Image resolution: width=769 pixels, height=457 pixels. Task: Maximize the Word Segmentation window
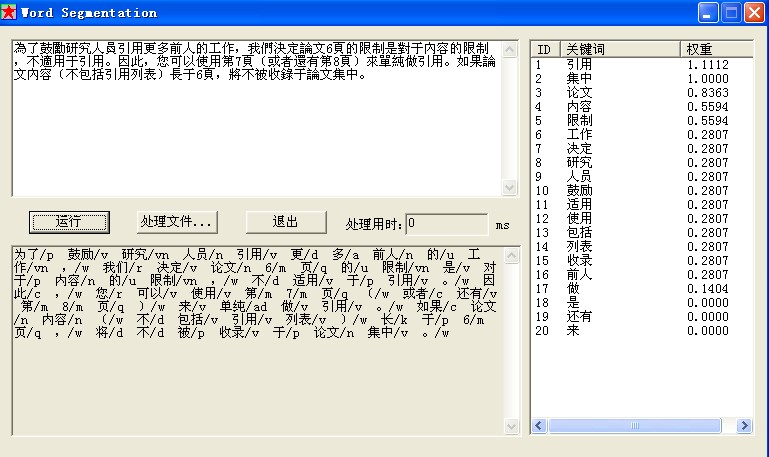pos(731,13)
